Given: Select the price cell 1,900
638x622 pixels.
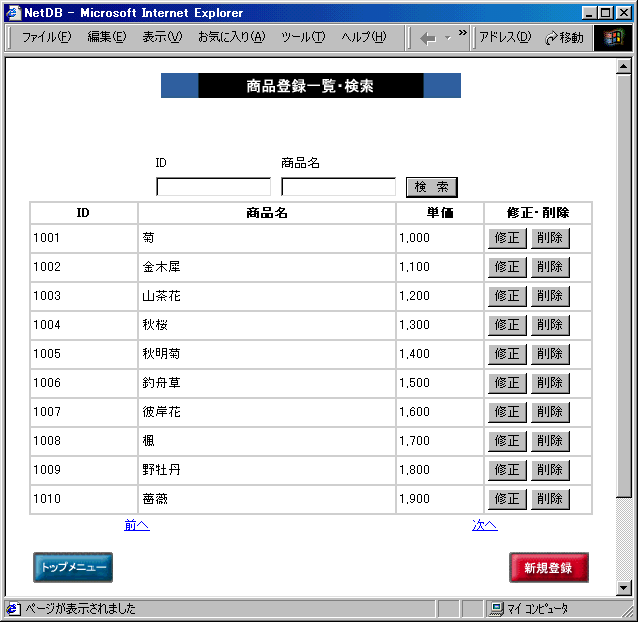Looking at the screenshot, I should [x=440, y=499].
